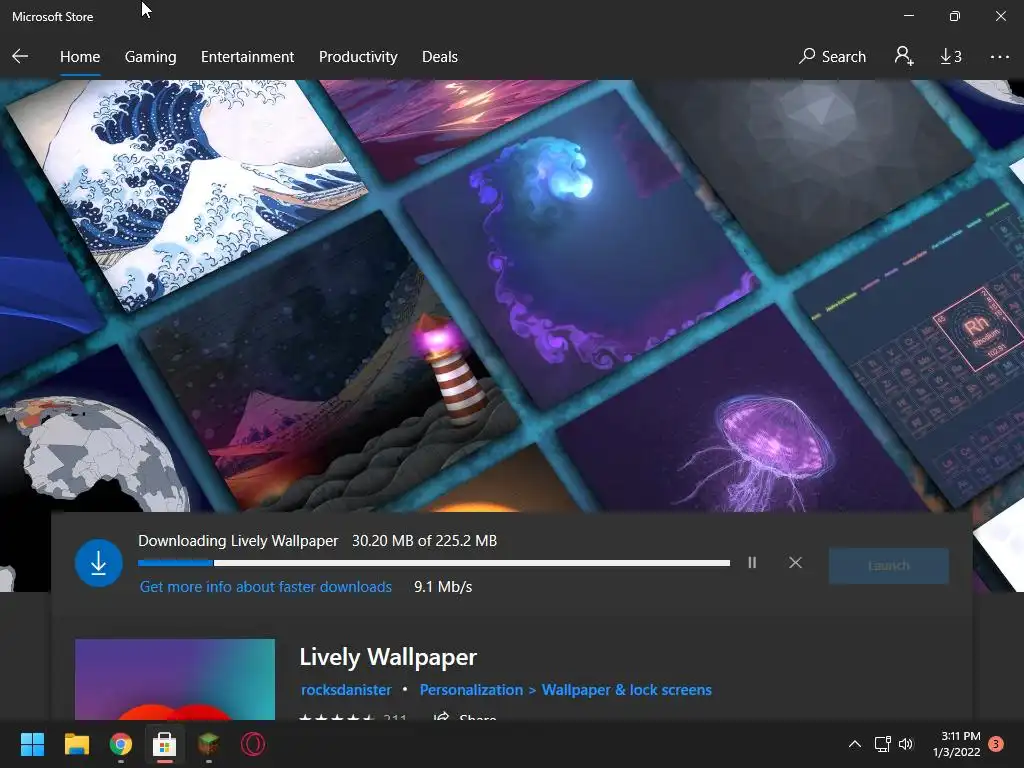Open the clock and date flyout
1024x768 pixels.
click(x=957, y=744)
